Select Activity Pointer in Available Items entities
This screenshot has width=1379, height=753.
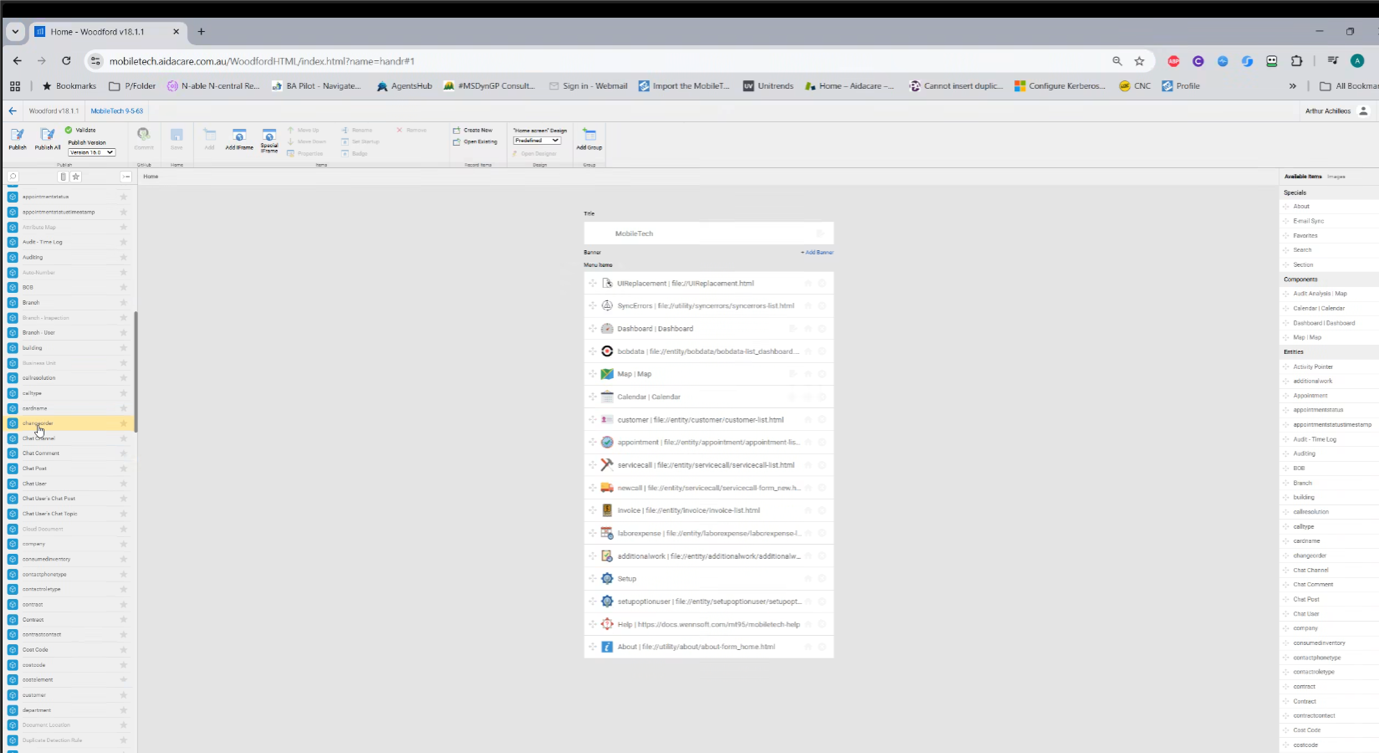1313,367
